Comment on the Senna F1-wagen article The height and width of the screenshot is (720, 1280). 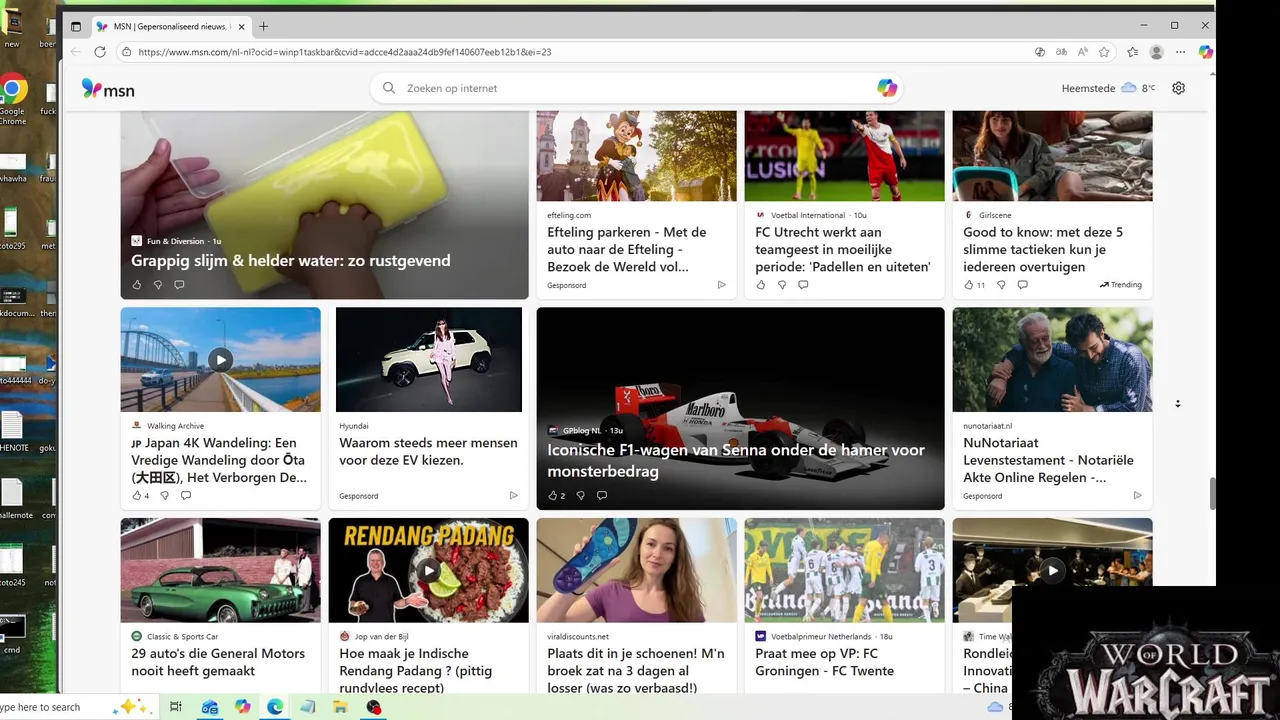[602, 496]
